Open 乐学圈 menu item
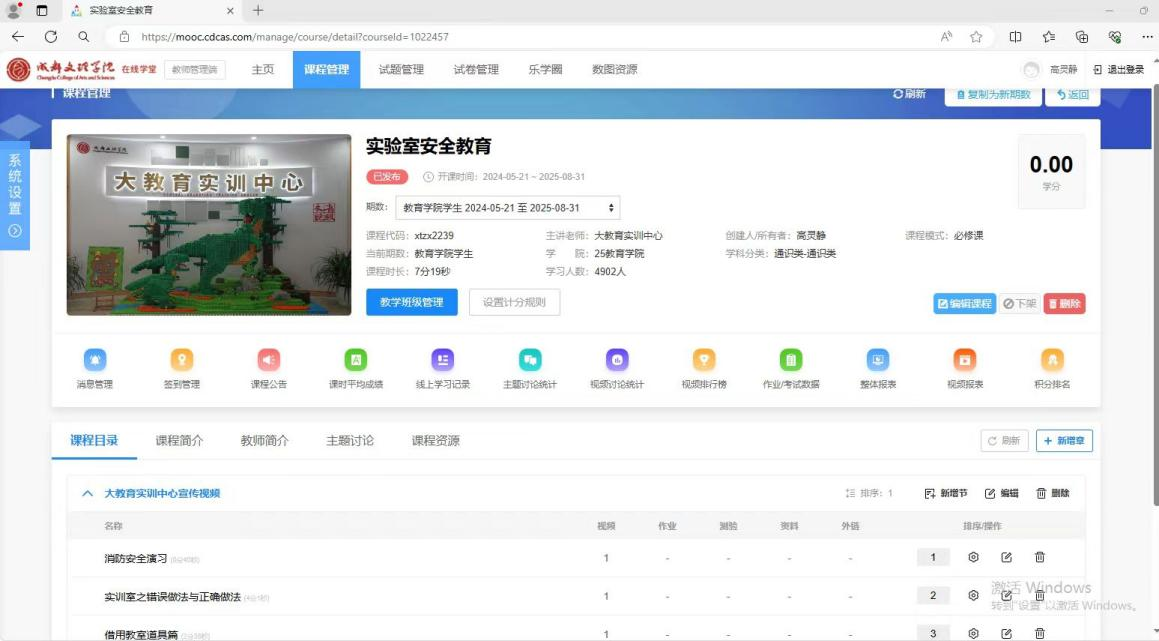1159x641 pixels. (x=545, y=69)
